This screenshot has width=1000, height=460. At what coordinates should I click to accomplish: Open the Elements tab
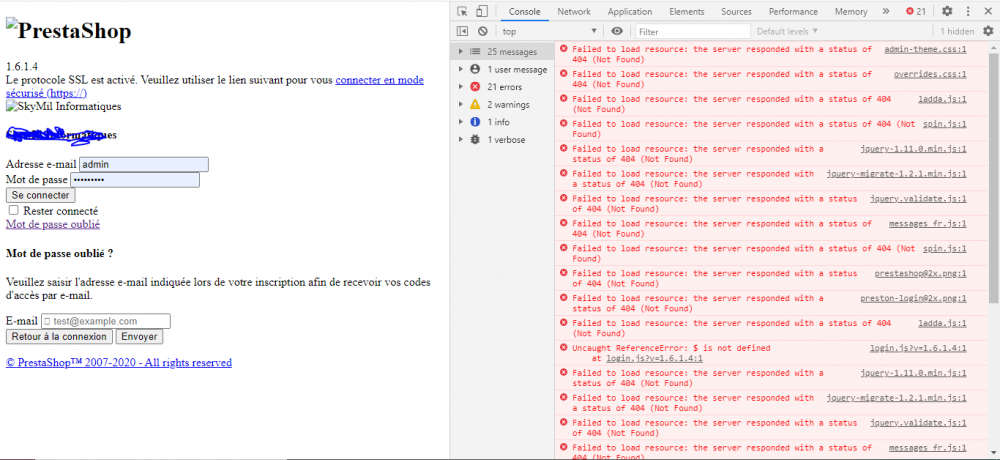[687, 11]
